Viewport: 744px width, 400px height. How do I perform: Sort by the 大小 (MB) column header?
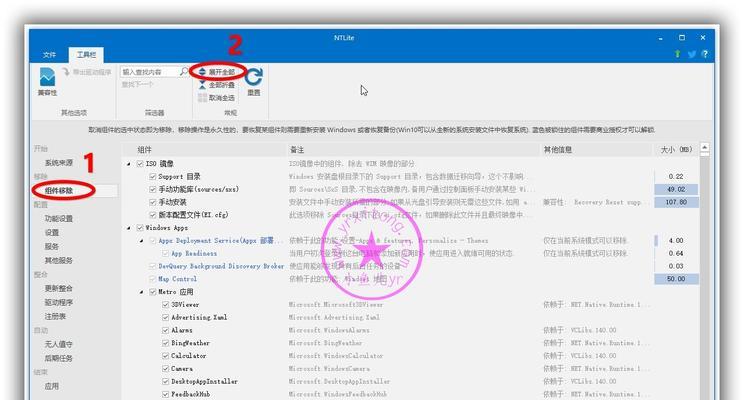[676, 150]
